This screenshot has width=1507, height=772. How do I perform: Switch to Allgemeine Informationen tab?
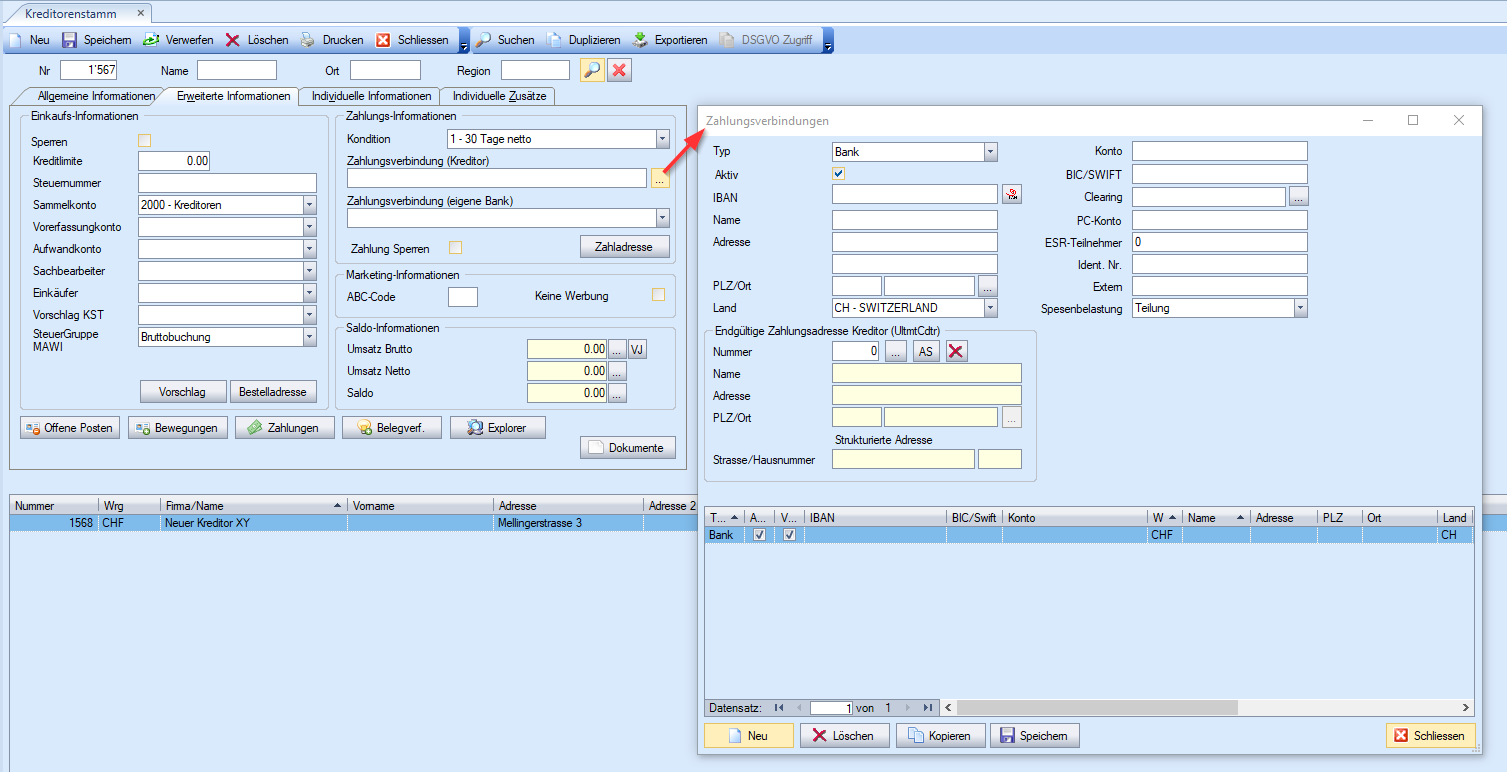(95, 97)
